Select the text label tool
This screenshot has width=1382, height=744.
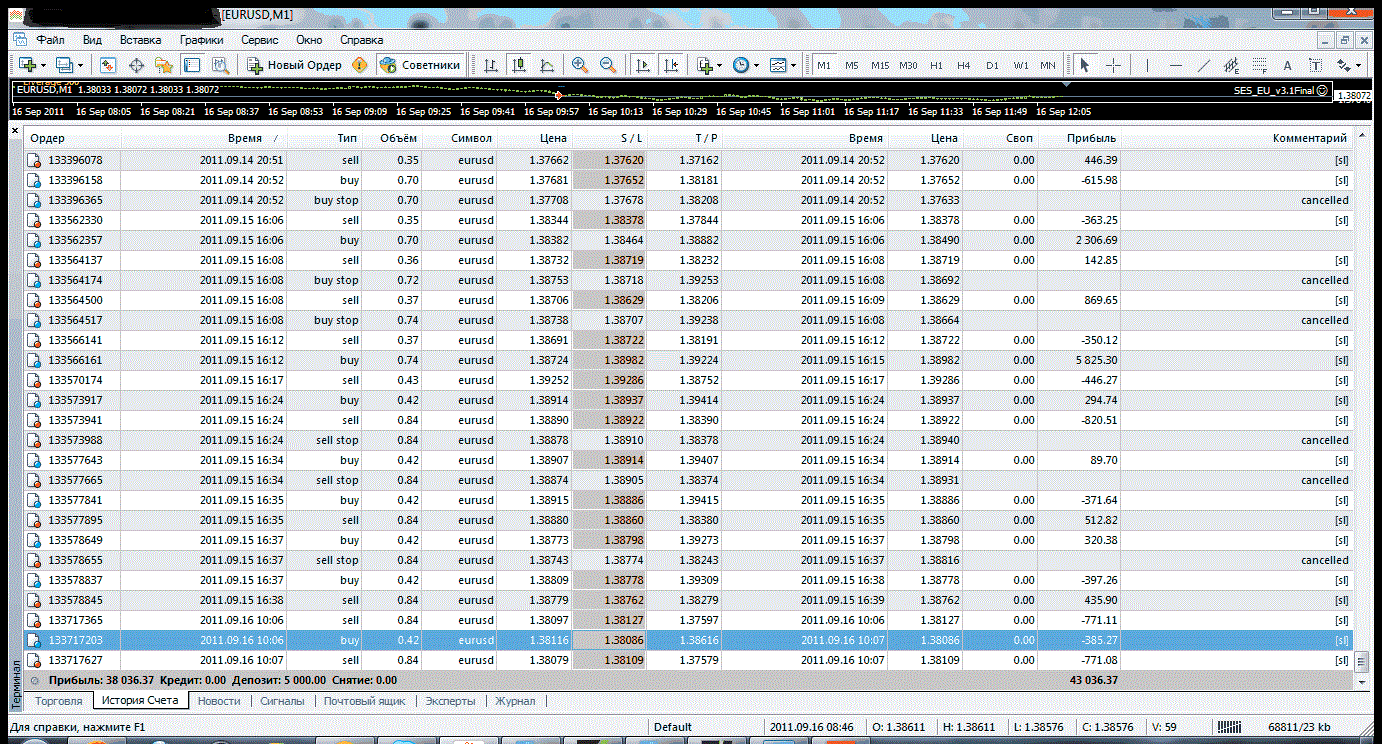pyautogui.click(x=1315, y=65)
